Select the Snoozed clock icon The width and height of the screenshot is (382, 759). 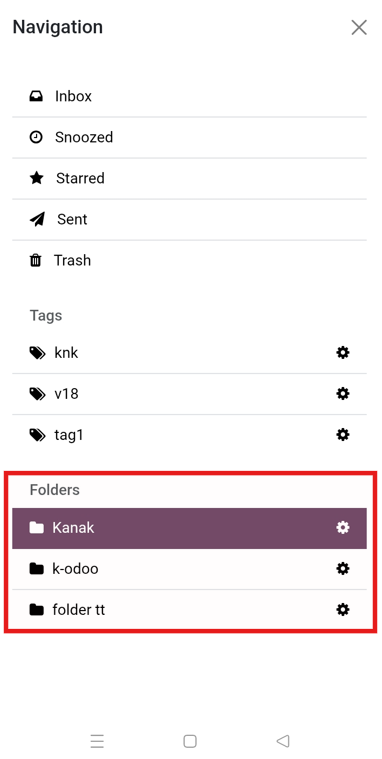tap(36, 137)
